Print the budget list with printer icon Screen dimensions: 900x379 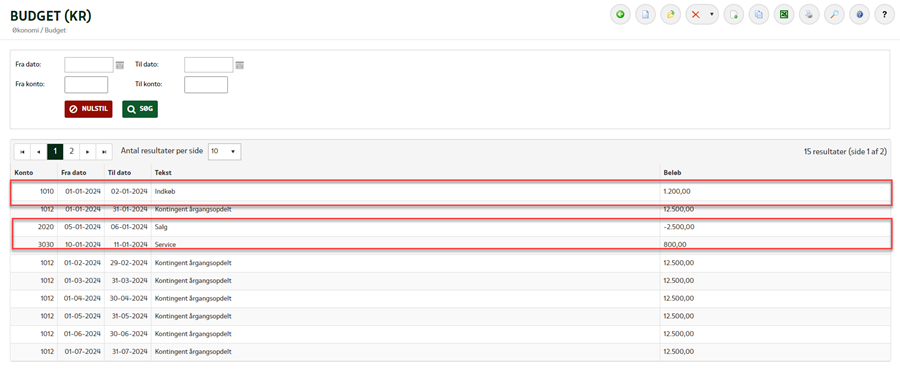click(x=808, y=14)
